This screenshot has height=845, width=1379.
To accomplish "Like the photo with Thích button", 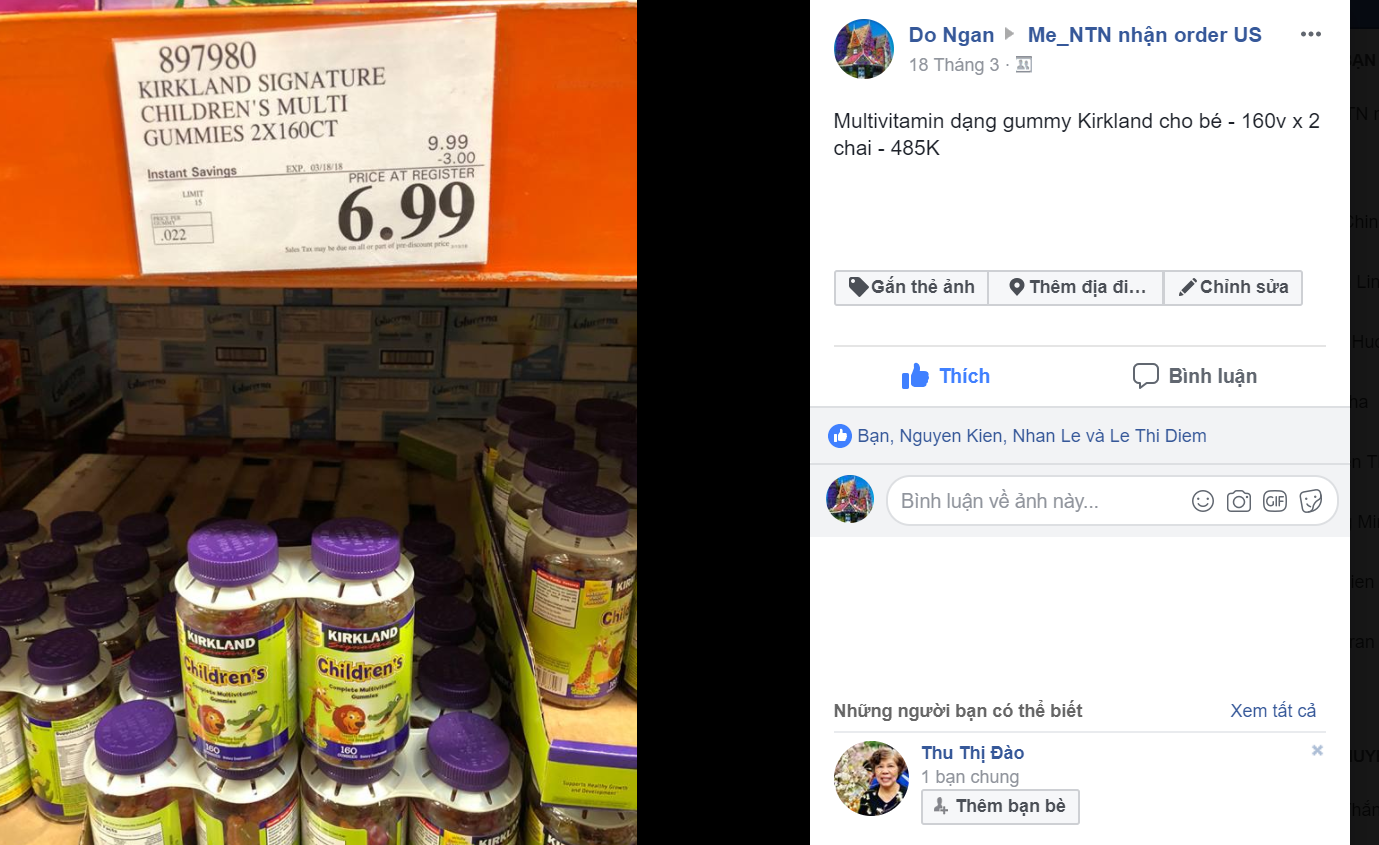I will [945, 376].
